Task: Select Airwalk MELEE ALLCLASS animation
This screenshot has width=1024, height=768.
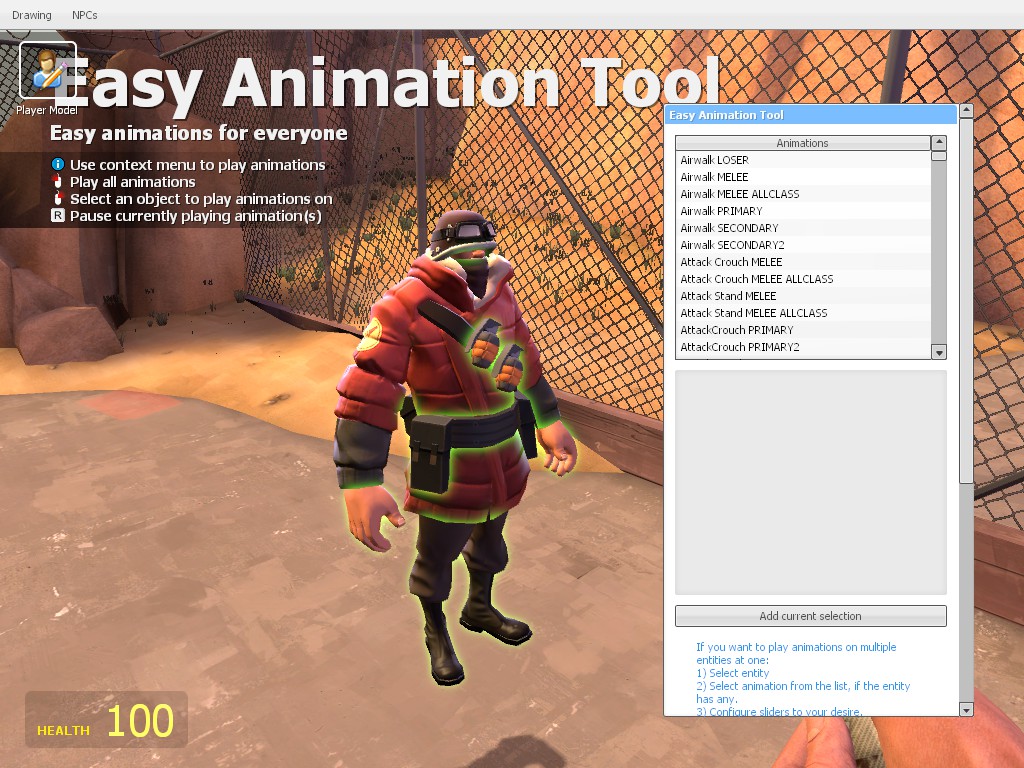Action: tap(803, 194)
